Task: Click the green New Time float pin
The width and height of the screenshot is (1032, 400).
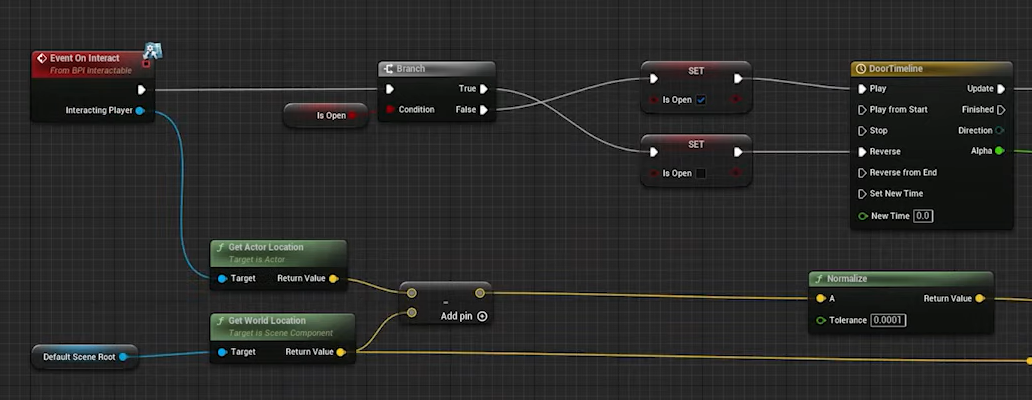Action: (862, 216)
